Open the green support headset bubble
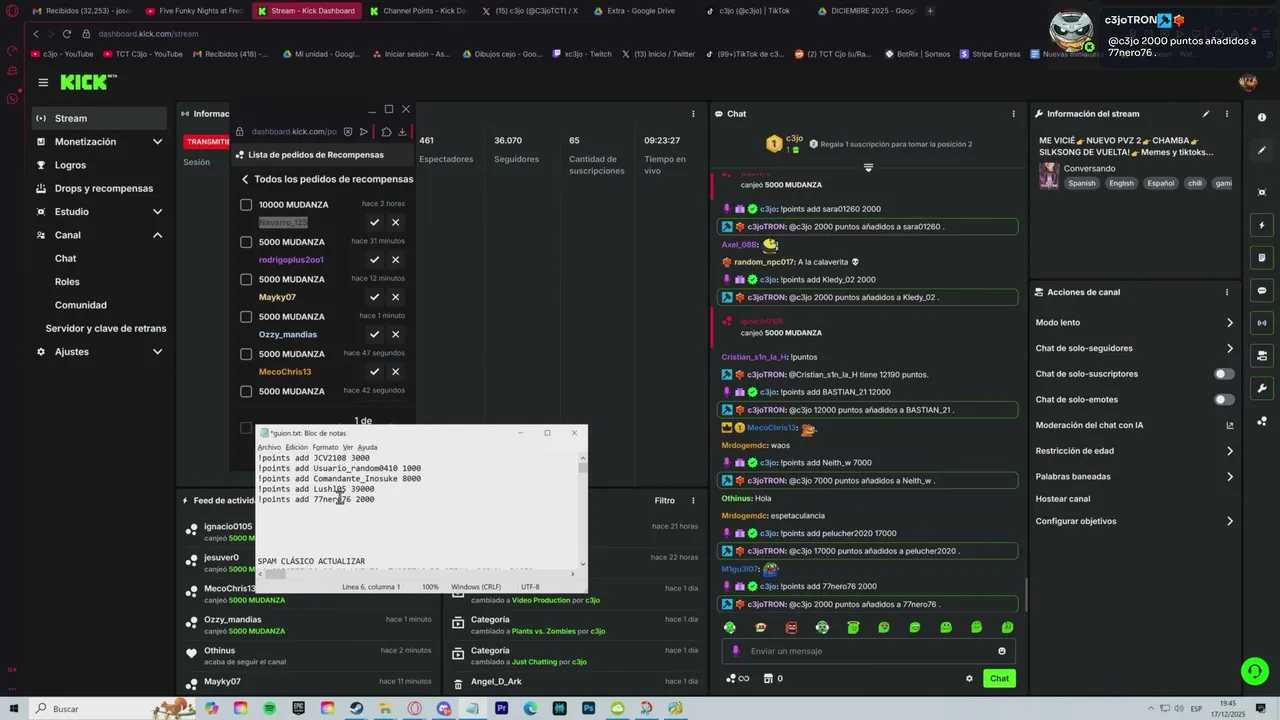The image size is (1280, 720). click(1254, 671)
